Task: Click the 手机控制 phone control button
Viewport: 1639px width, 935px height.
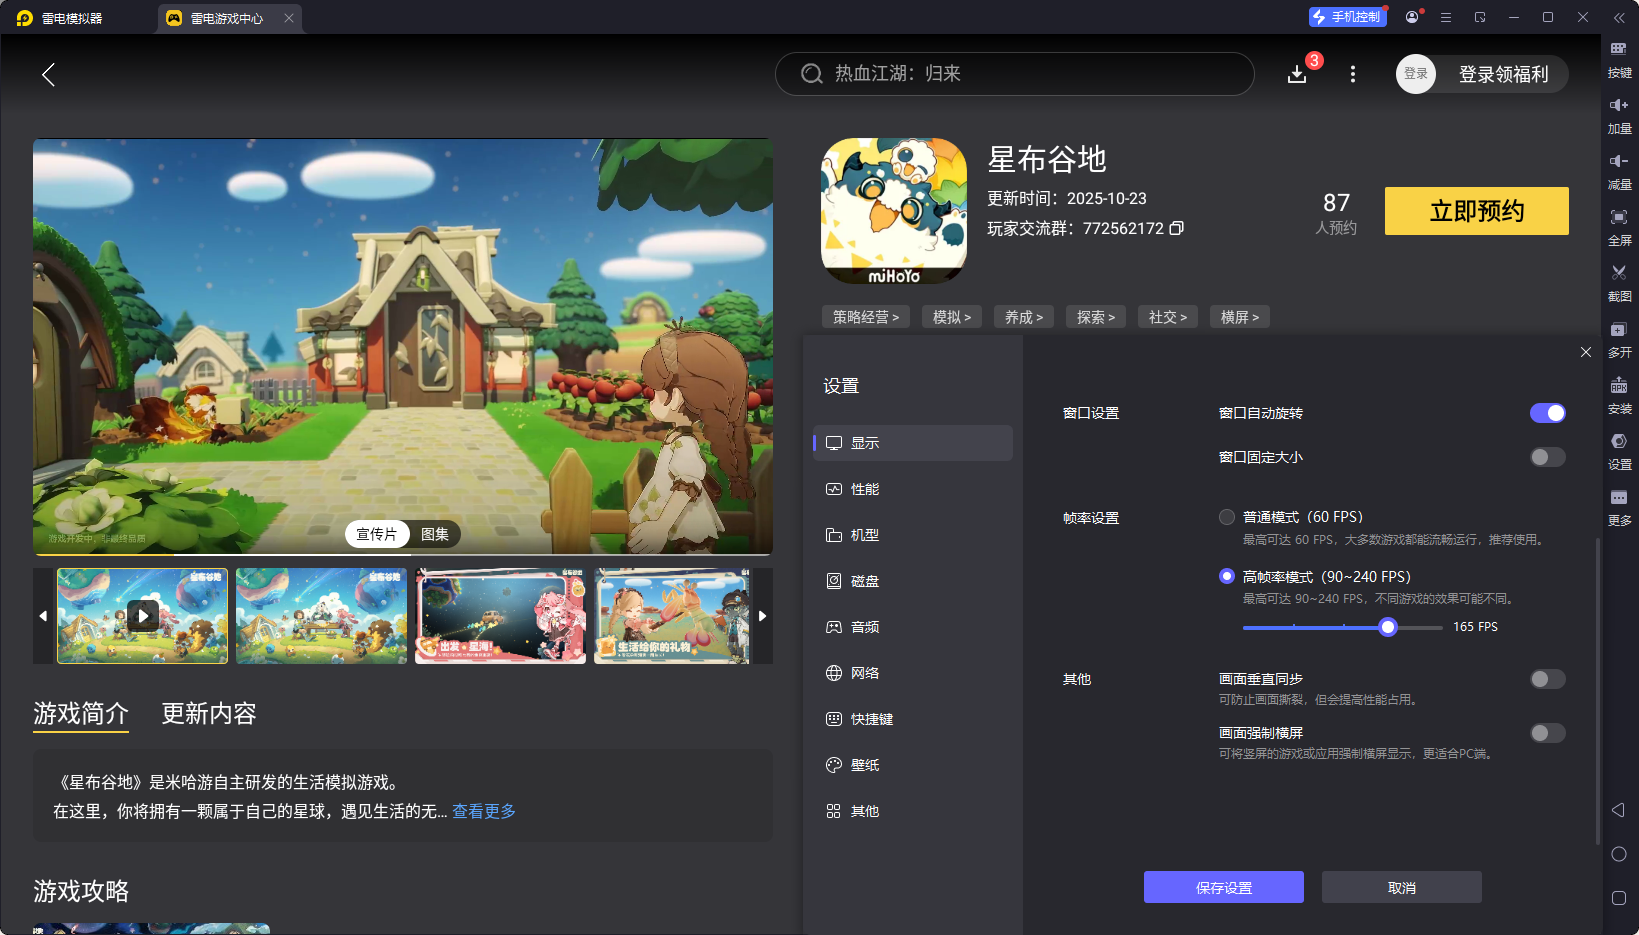Action: tap(1347, 17)
